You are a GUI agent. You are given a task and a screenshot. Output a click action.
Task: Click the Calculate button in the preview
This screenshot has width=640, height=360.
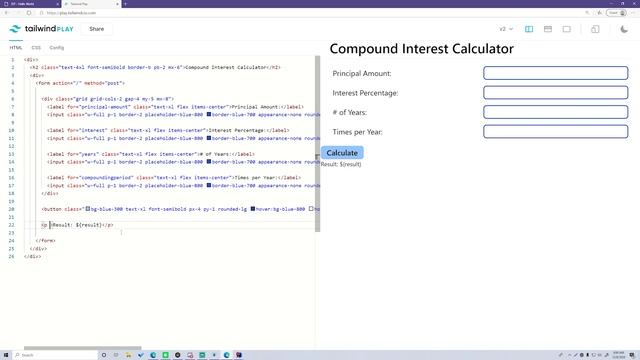tap(342, 153)
